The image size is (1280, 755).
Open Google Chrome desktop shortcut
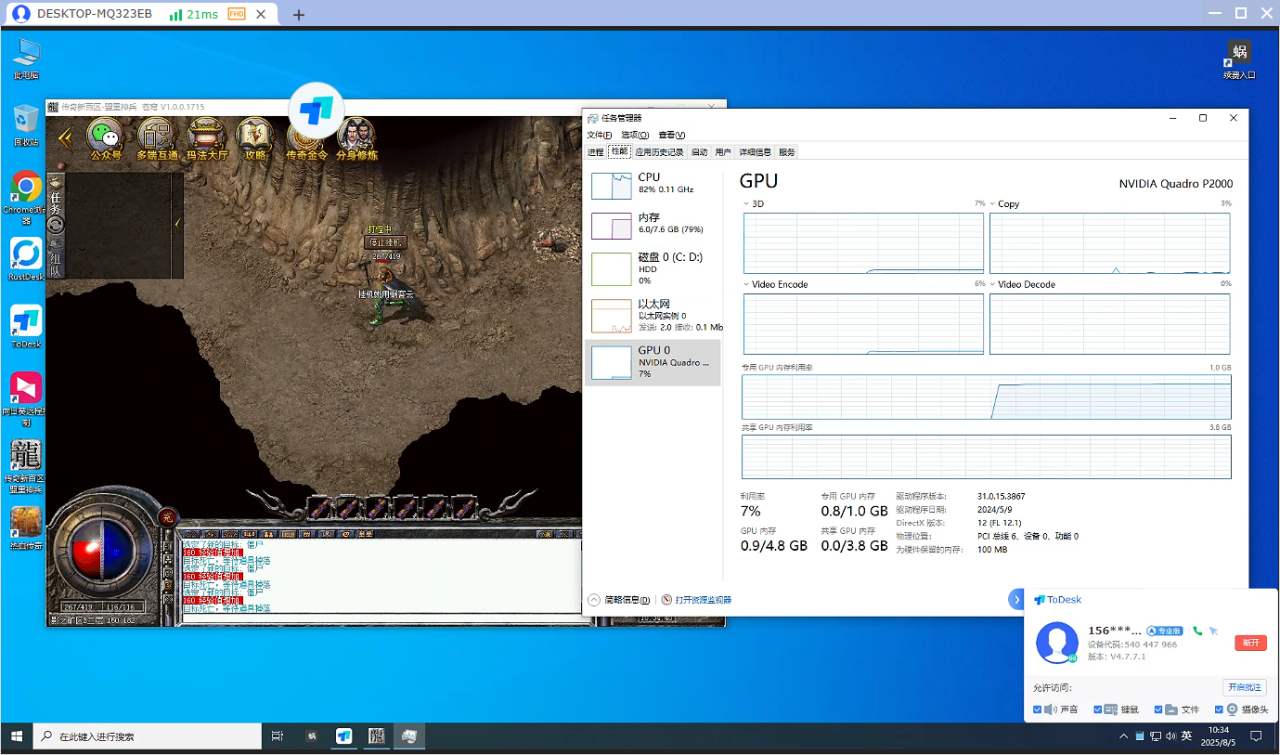(x=25, y=190)
